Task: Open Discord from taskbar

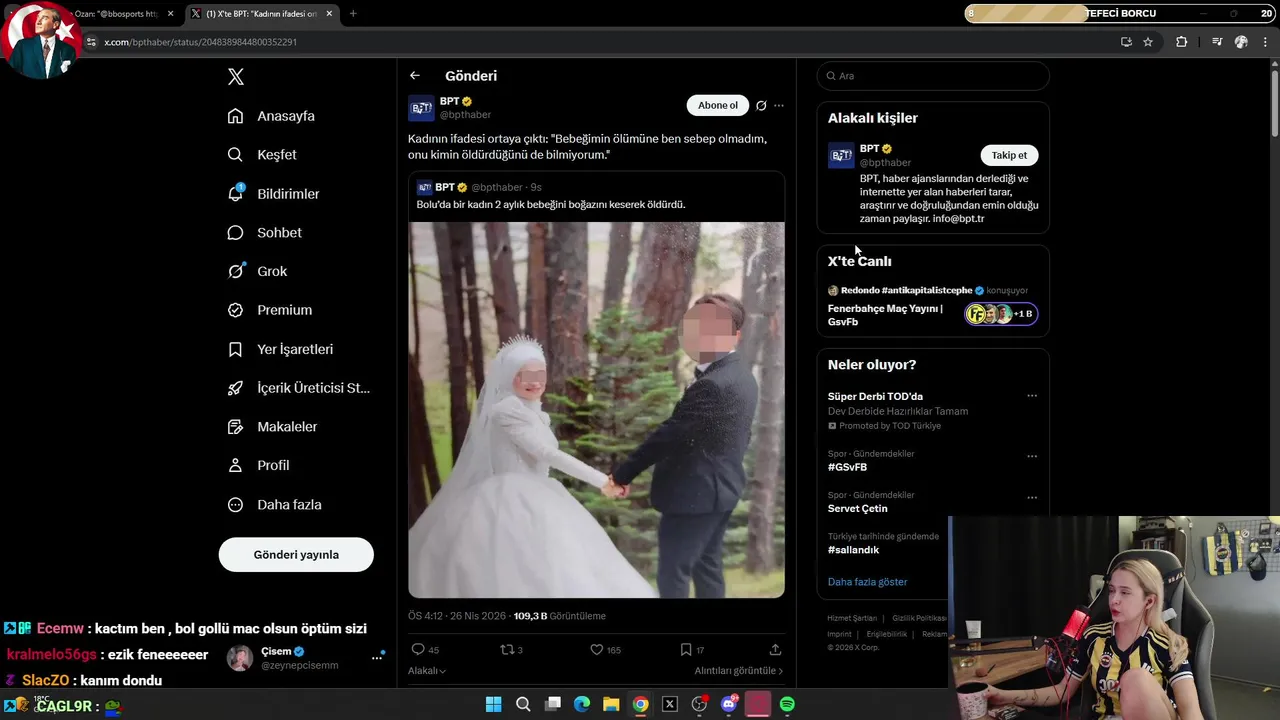Action: (x=729, y=705)
